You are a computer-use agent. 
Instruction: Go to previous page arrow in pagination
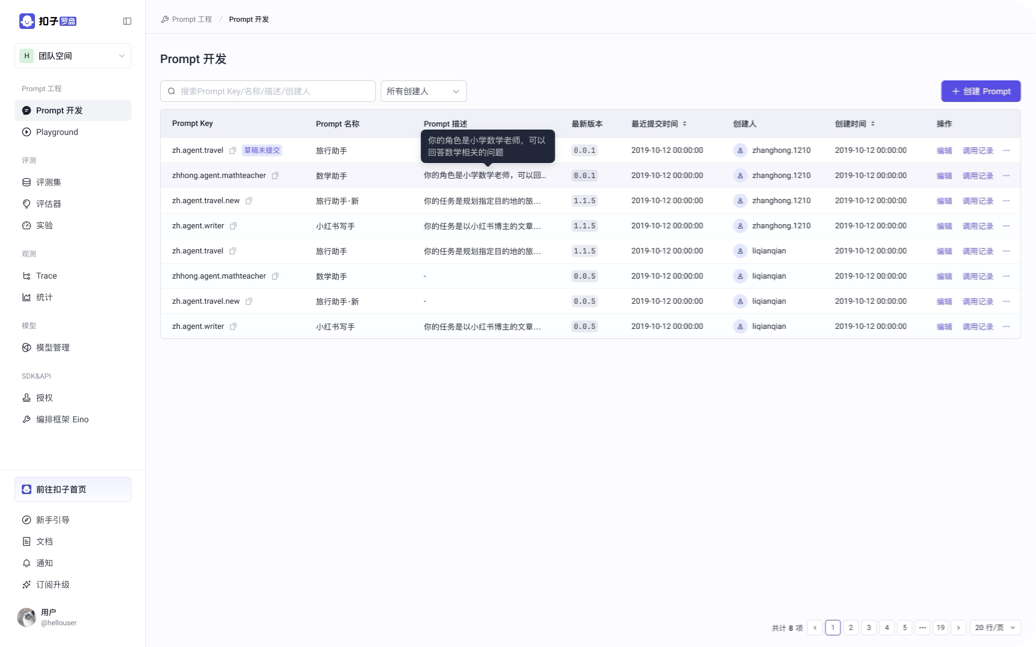815,627
